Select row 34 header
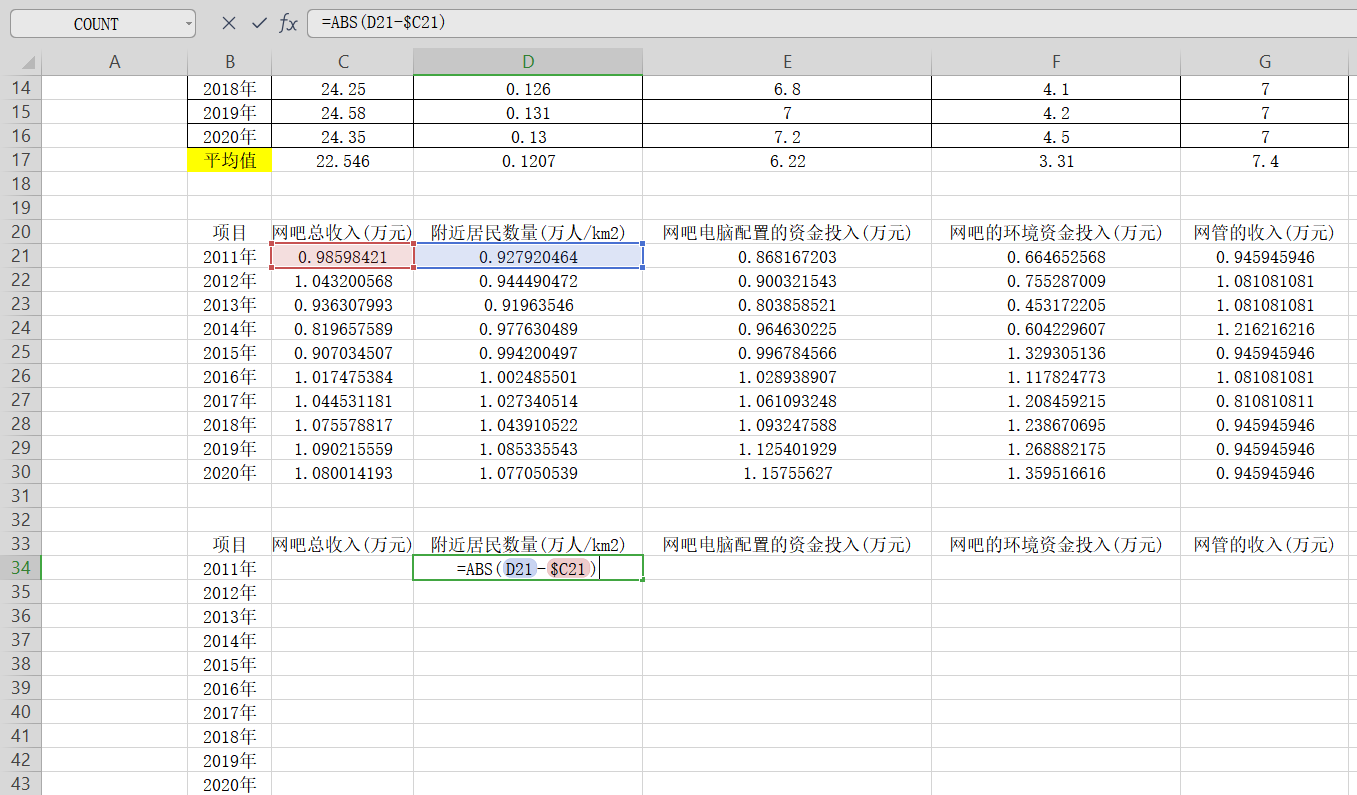Screen dimensions: 1357x795 pyautogui.click(x=20, y=568)
